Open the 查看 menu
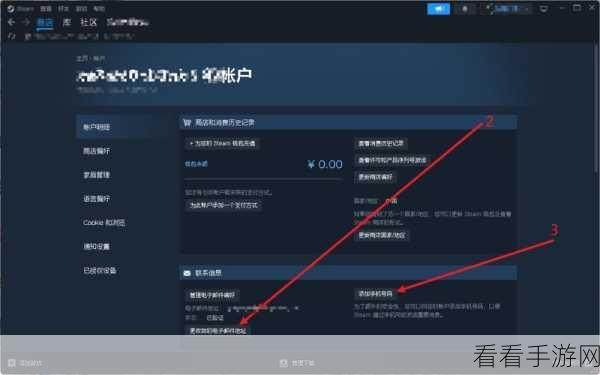This screenshot has height=375, width=600. pyautogui.click(x=46, y=8)
